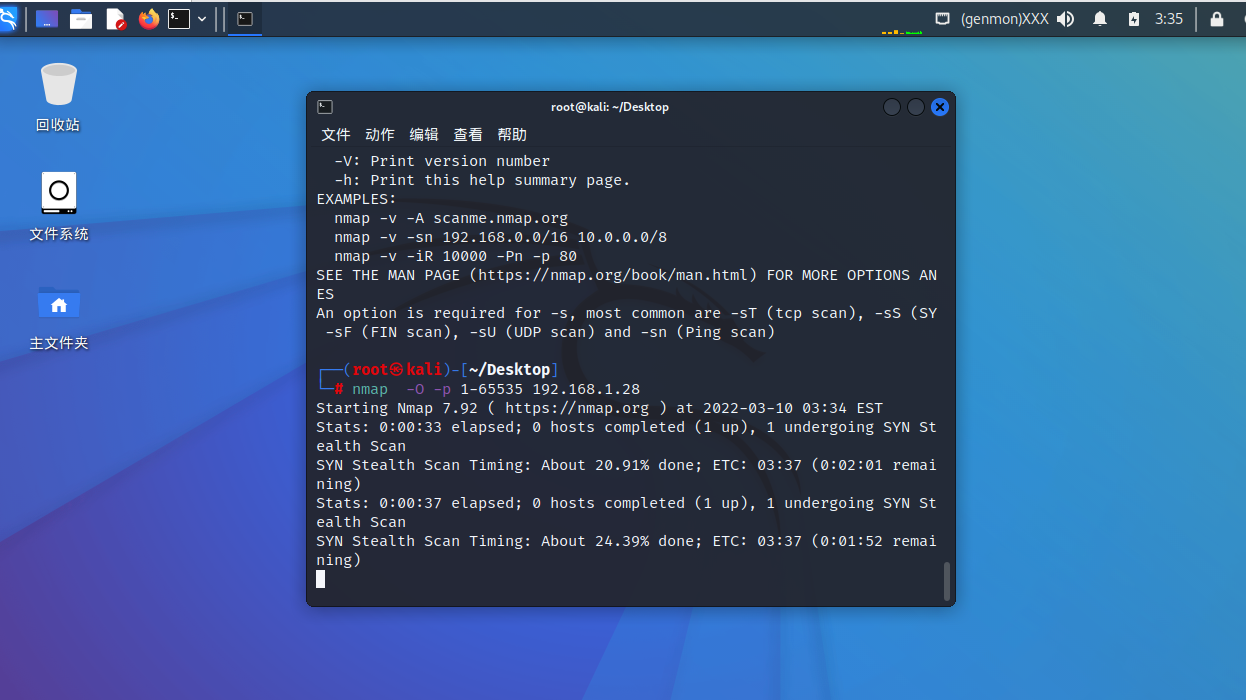Click the "nmap -v -iR 10000 -Pn -p 80" example

(x=456, y=256)
